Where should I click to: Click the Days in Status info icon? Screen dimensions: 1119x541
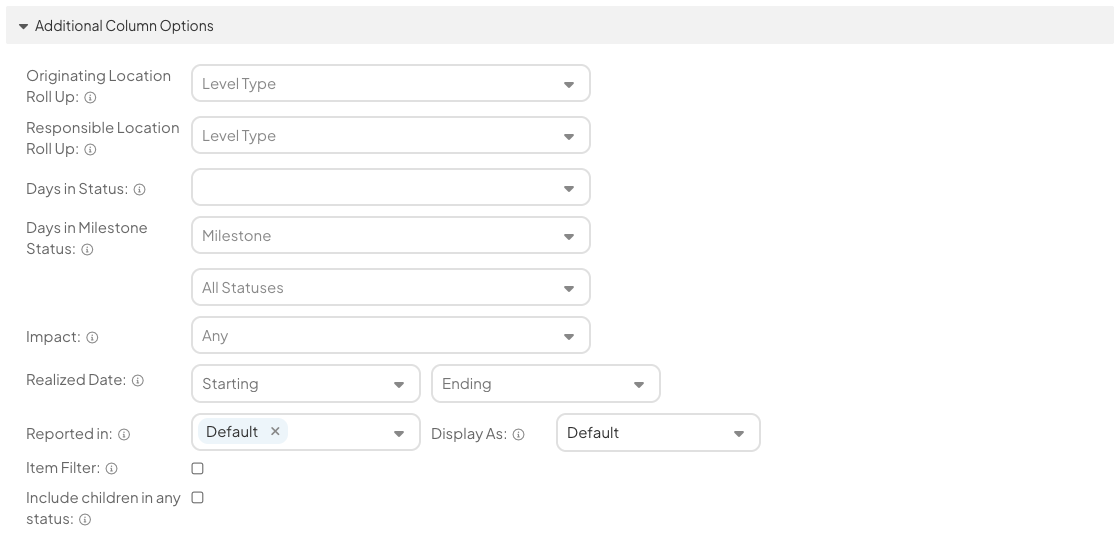click(140, 190)
